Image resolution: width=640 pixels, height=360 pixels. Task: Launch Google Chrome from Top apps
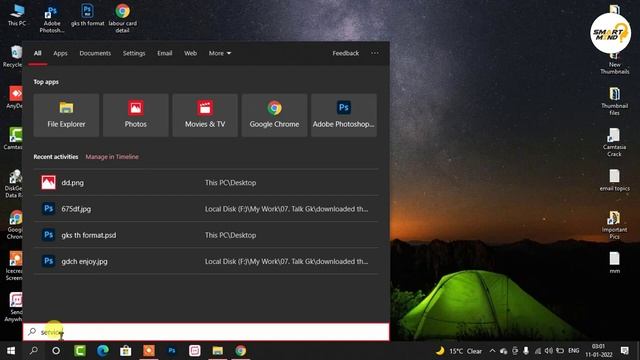(x=274, y=115)
